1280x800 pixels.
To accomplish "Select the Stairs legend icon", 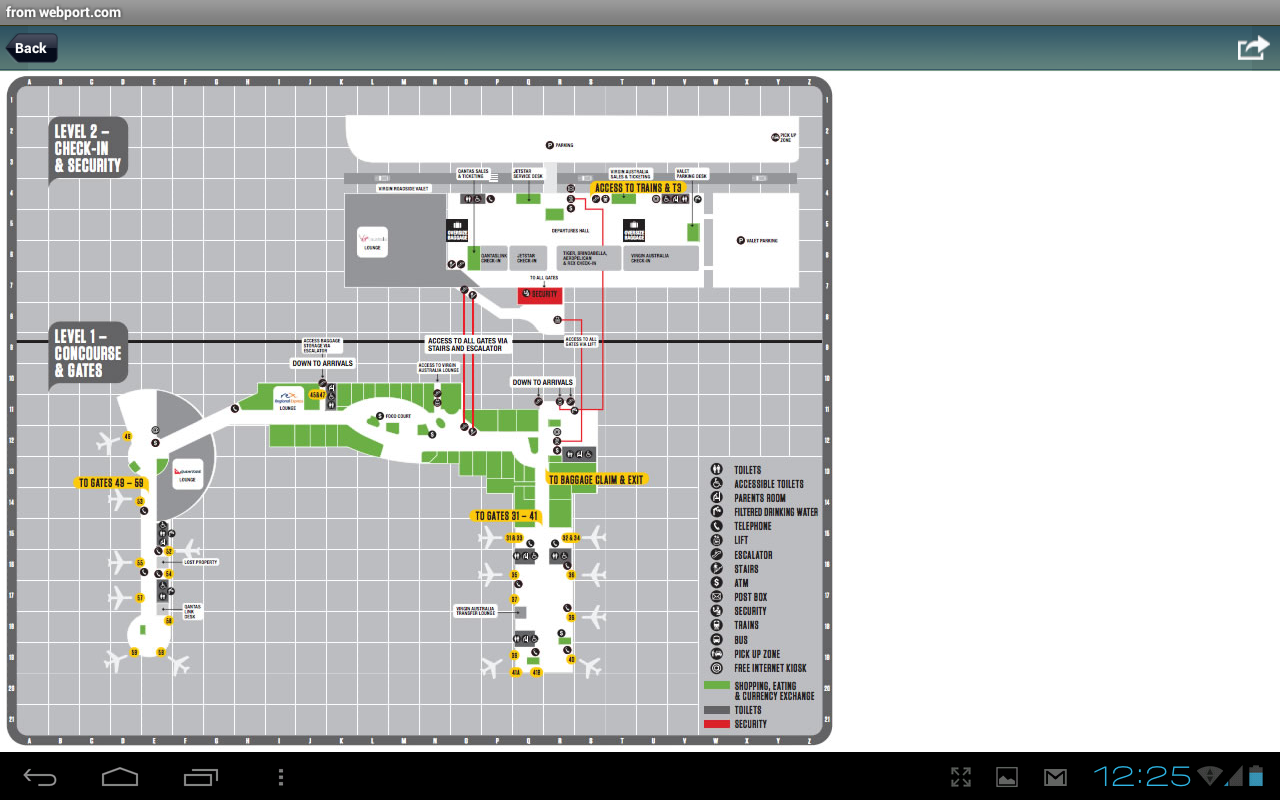I will (x=717, y=568).
